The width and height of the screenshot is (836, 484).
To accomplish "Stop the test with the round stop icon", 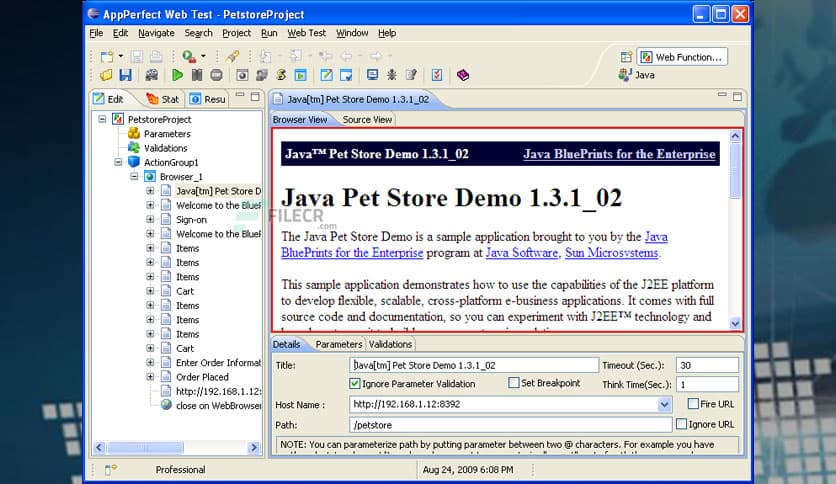I will [216, 75].
